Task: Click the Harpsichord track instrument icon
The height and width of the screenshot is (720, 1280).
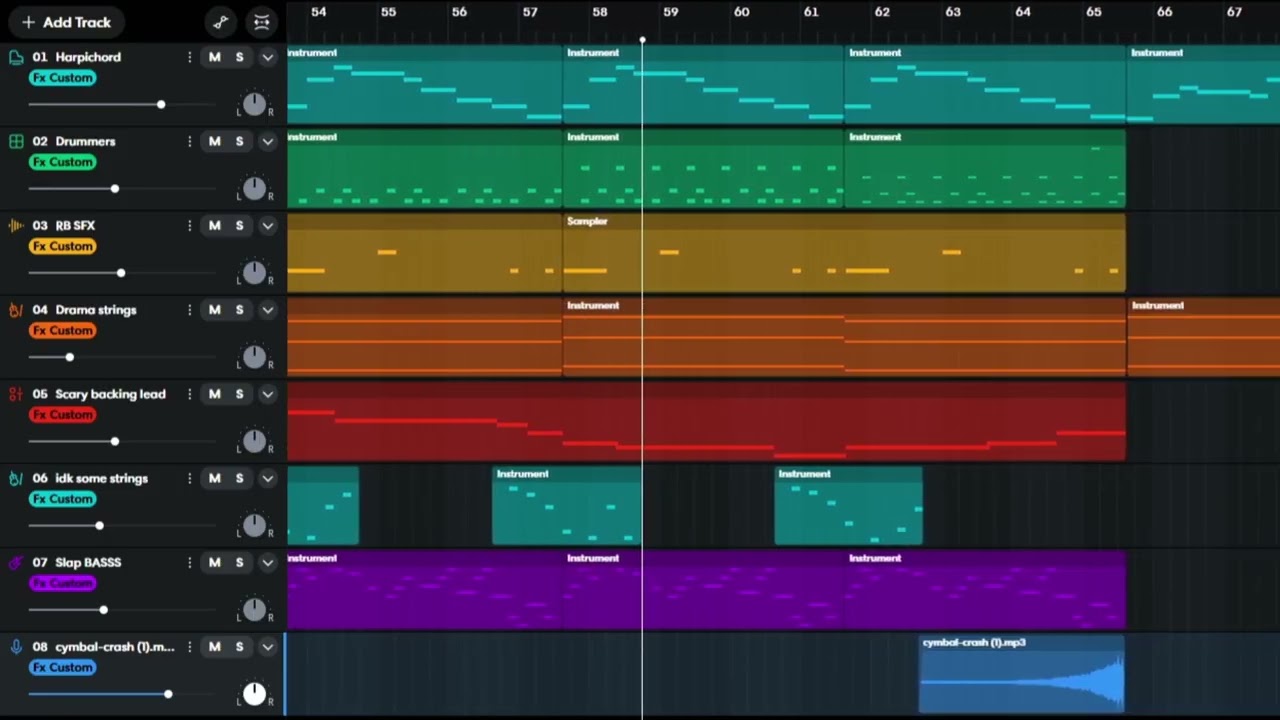Action: click(16, 57)
